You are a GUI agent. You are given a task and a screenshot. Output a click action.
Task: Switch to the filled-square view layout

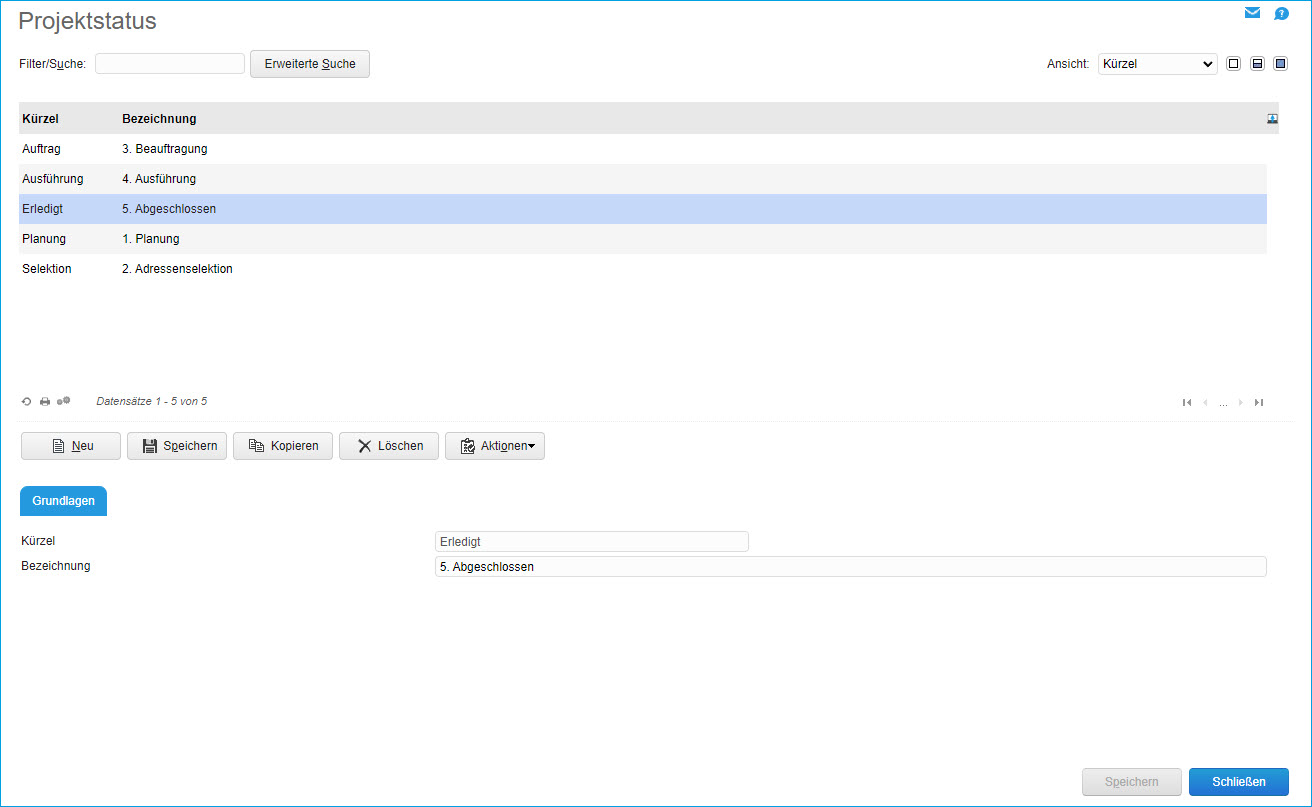[1280, 64]
